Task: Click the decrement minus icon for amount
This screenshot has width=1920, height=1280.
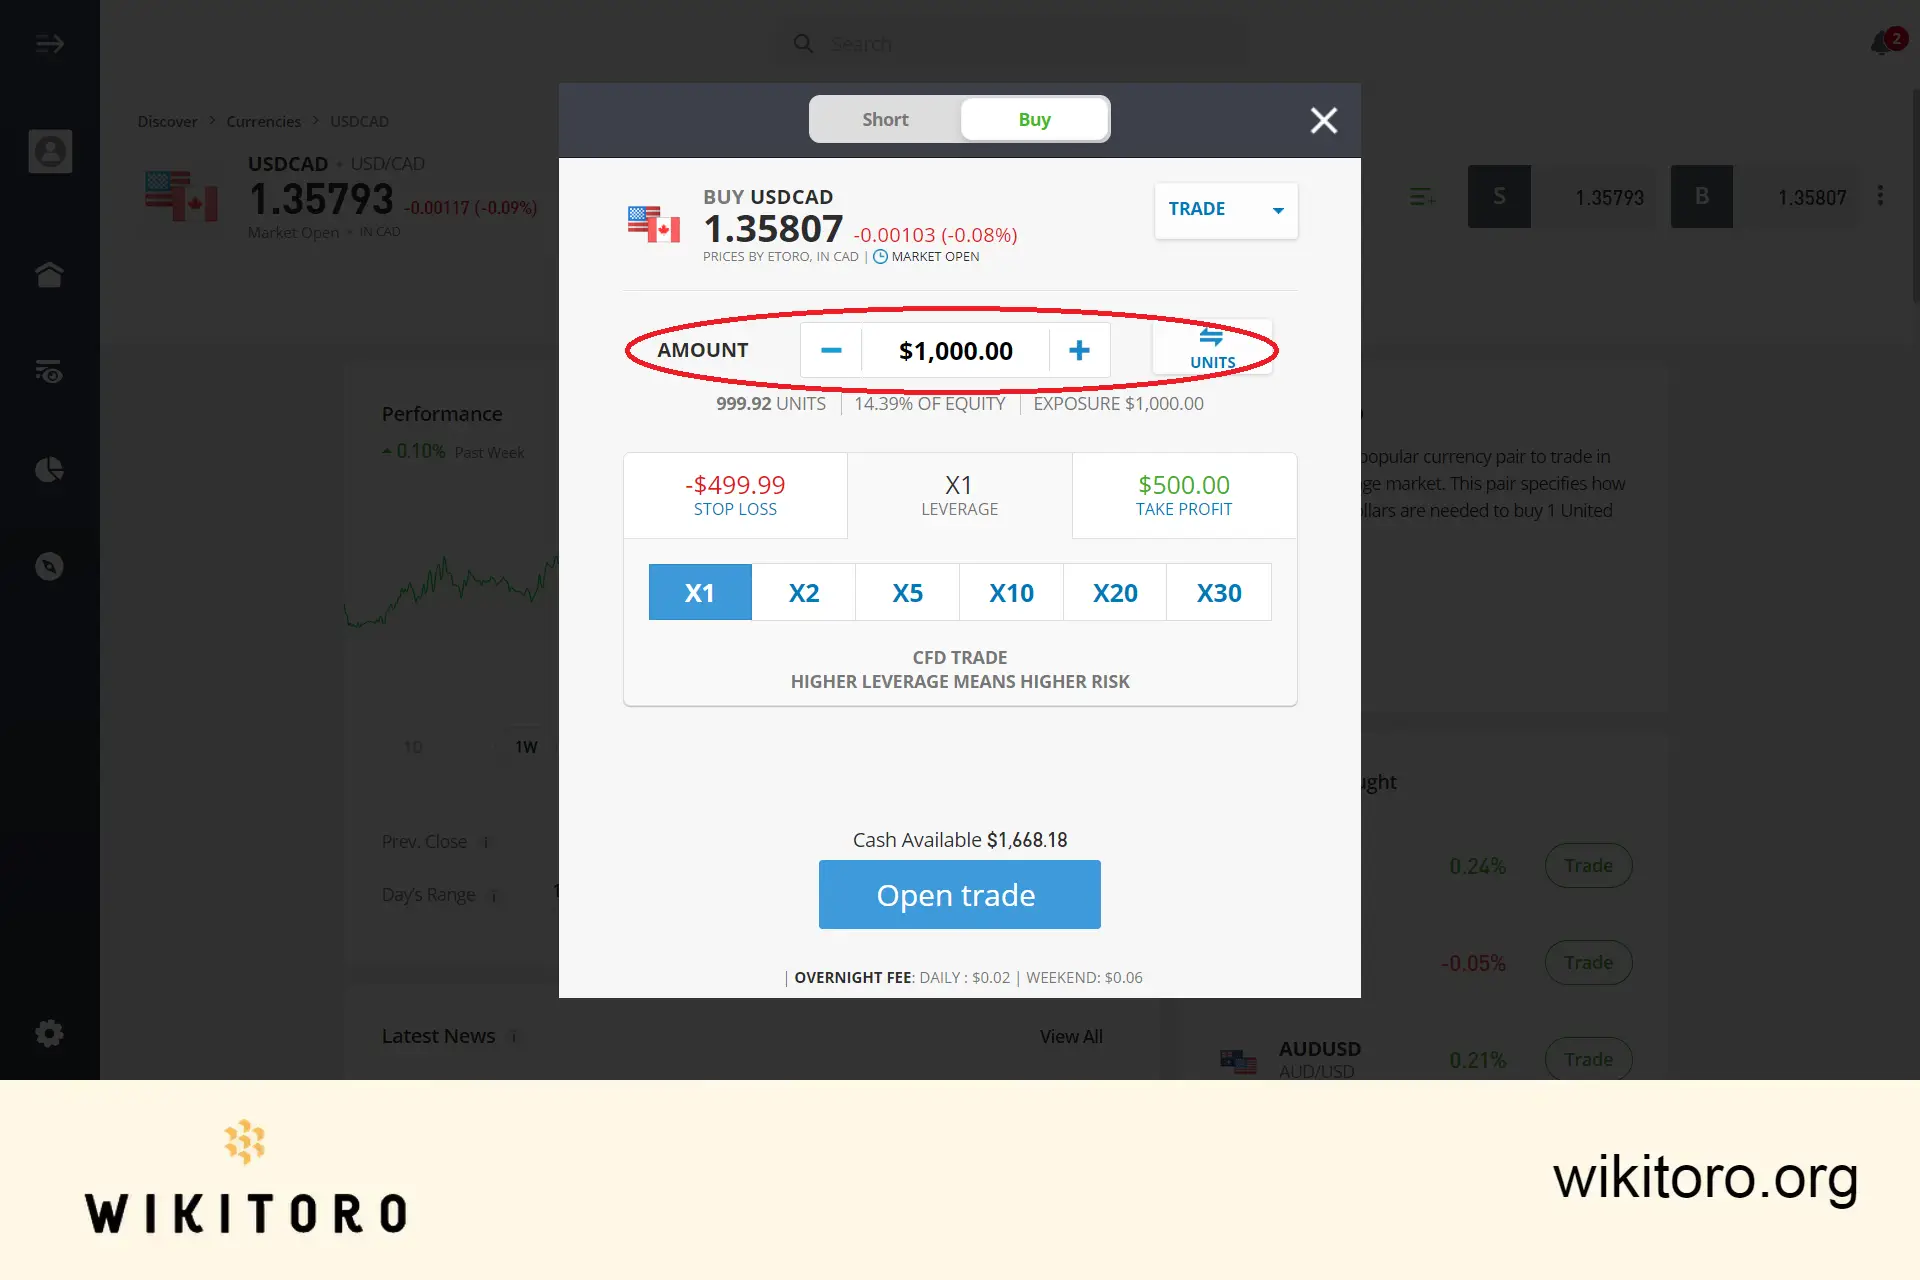Action: [x=831, y=350]
